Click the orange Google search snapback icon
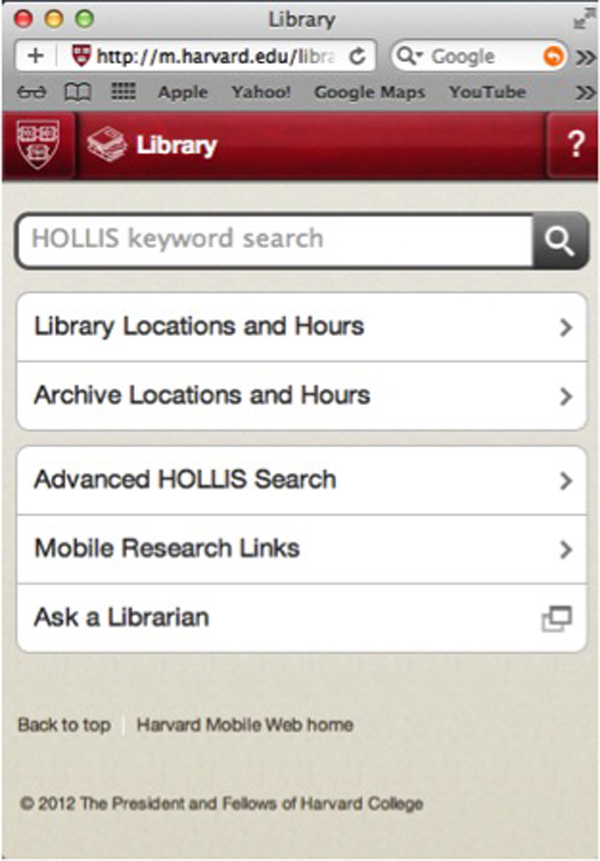Screen dimensions: 600x861 (x=552, y=56)
